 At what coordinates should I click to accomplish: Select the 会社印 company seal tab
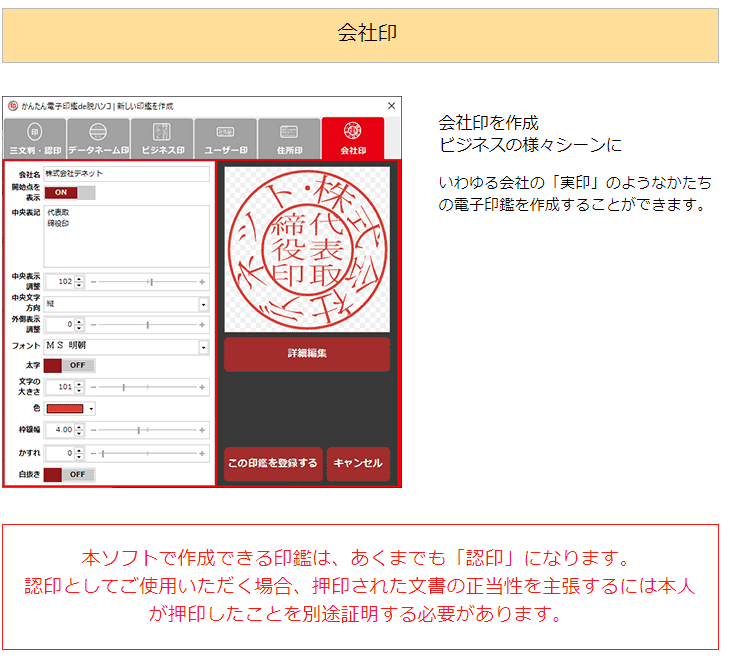pyautogui.click(x=353, y=138)
